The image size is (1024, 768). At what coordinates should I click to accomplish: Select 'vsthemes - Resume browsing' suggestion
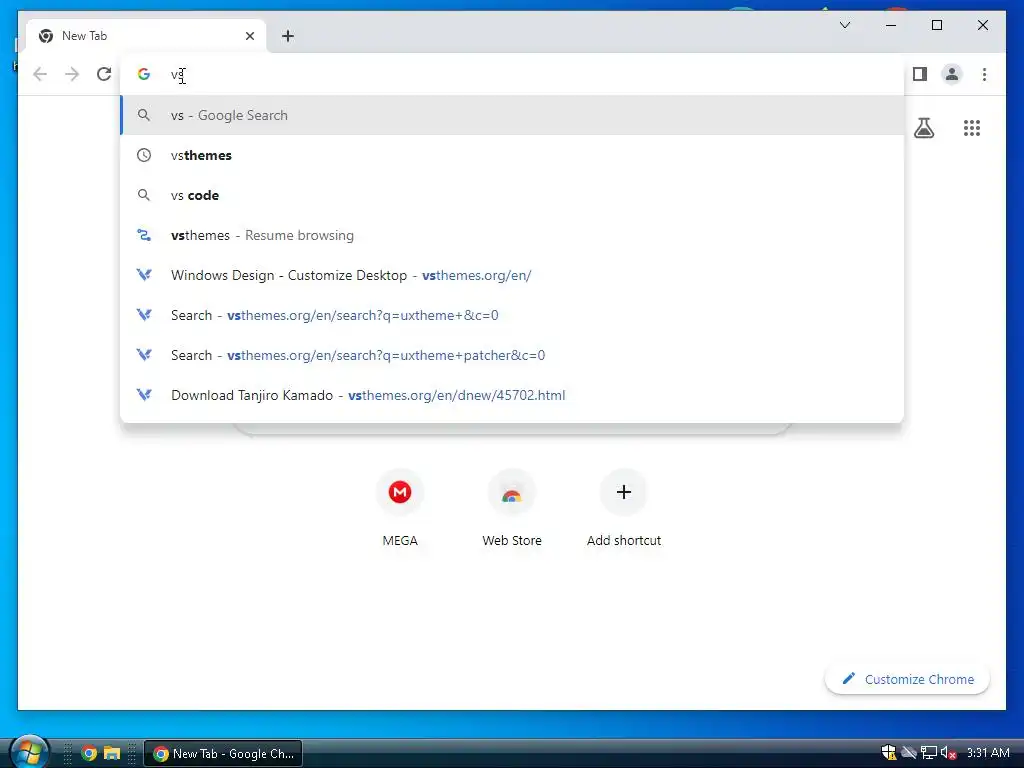512,235
